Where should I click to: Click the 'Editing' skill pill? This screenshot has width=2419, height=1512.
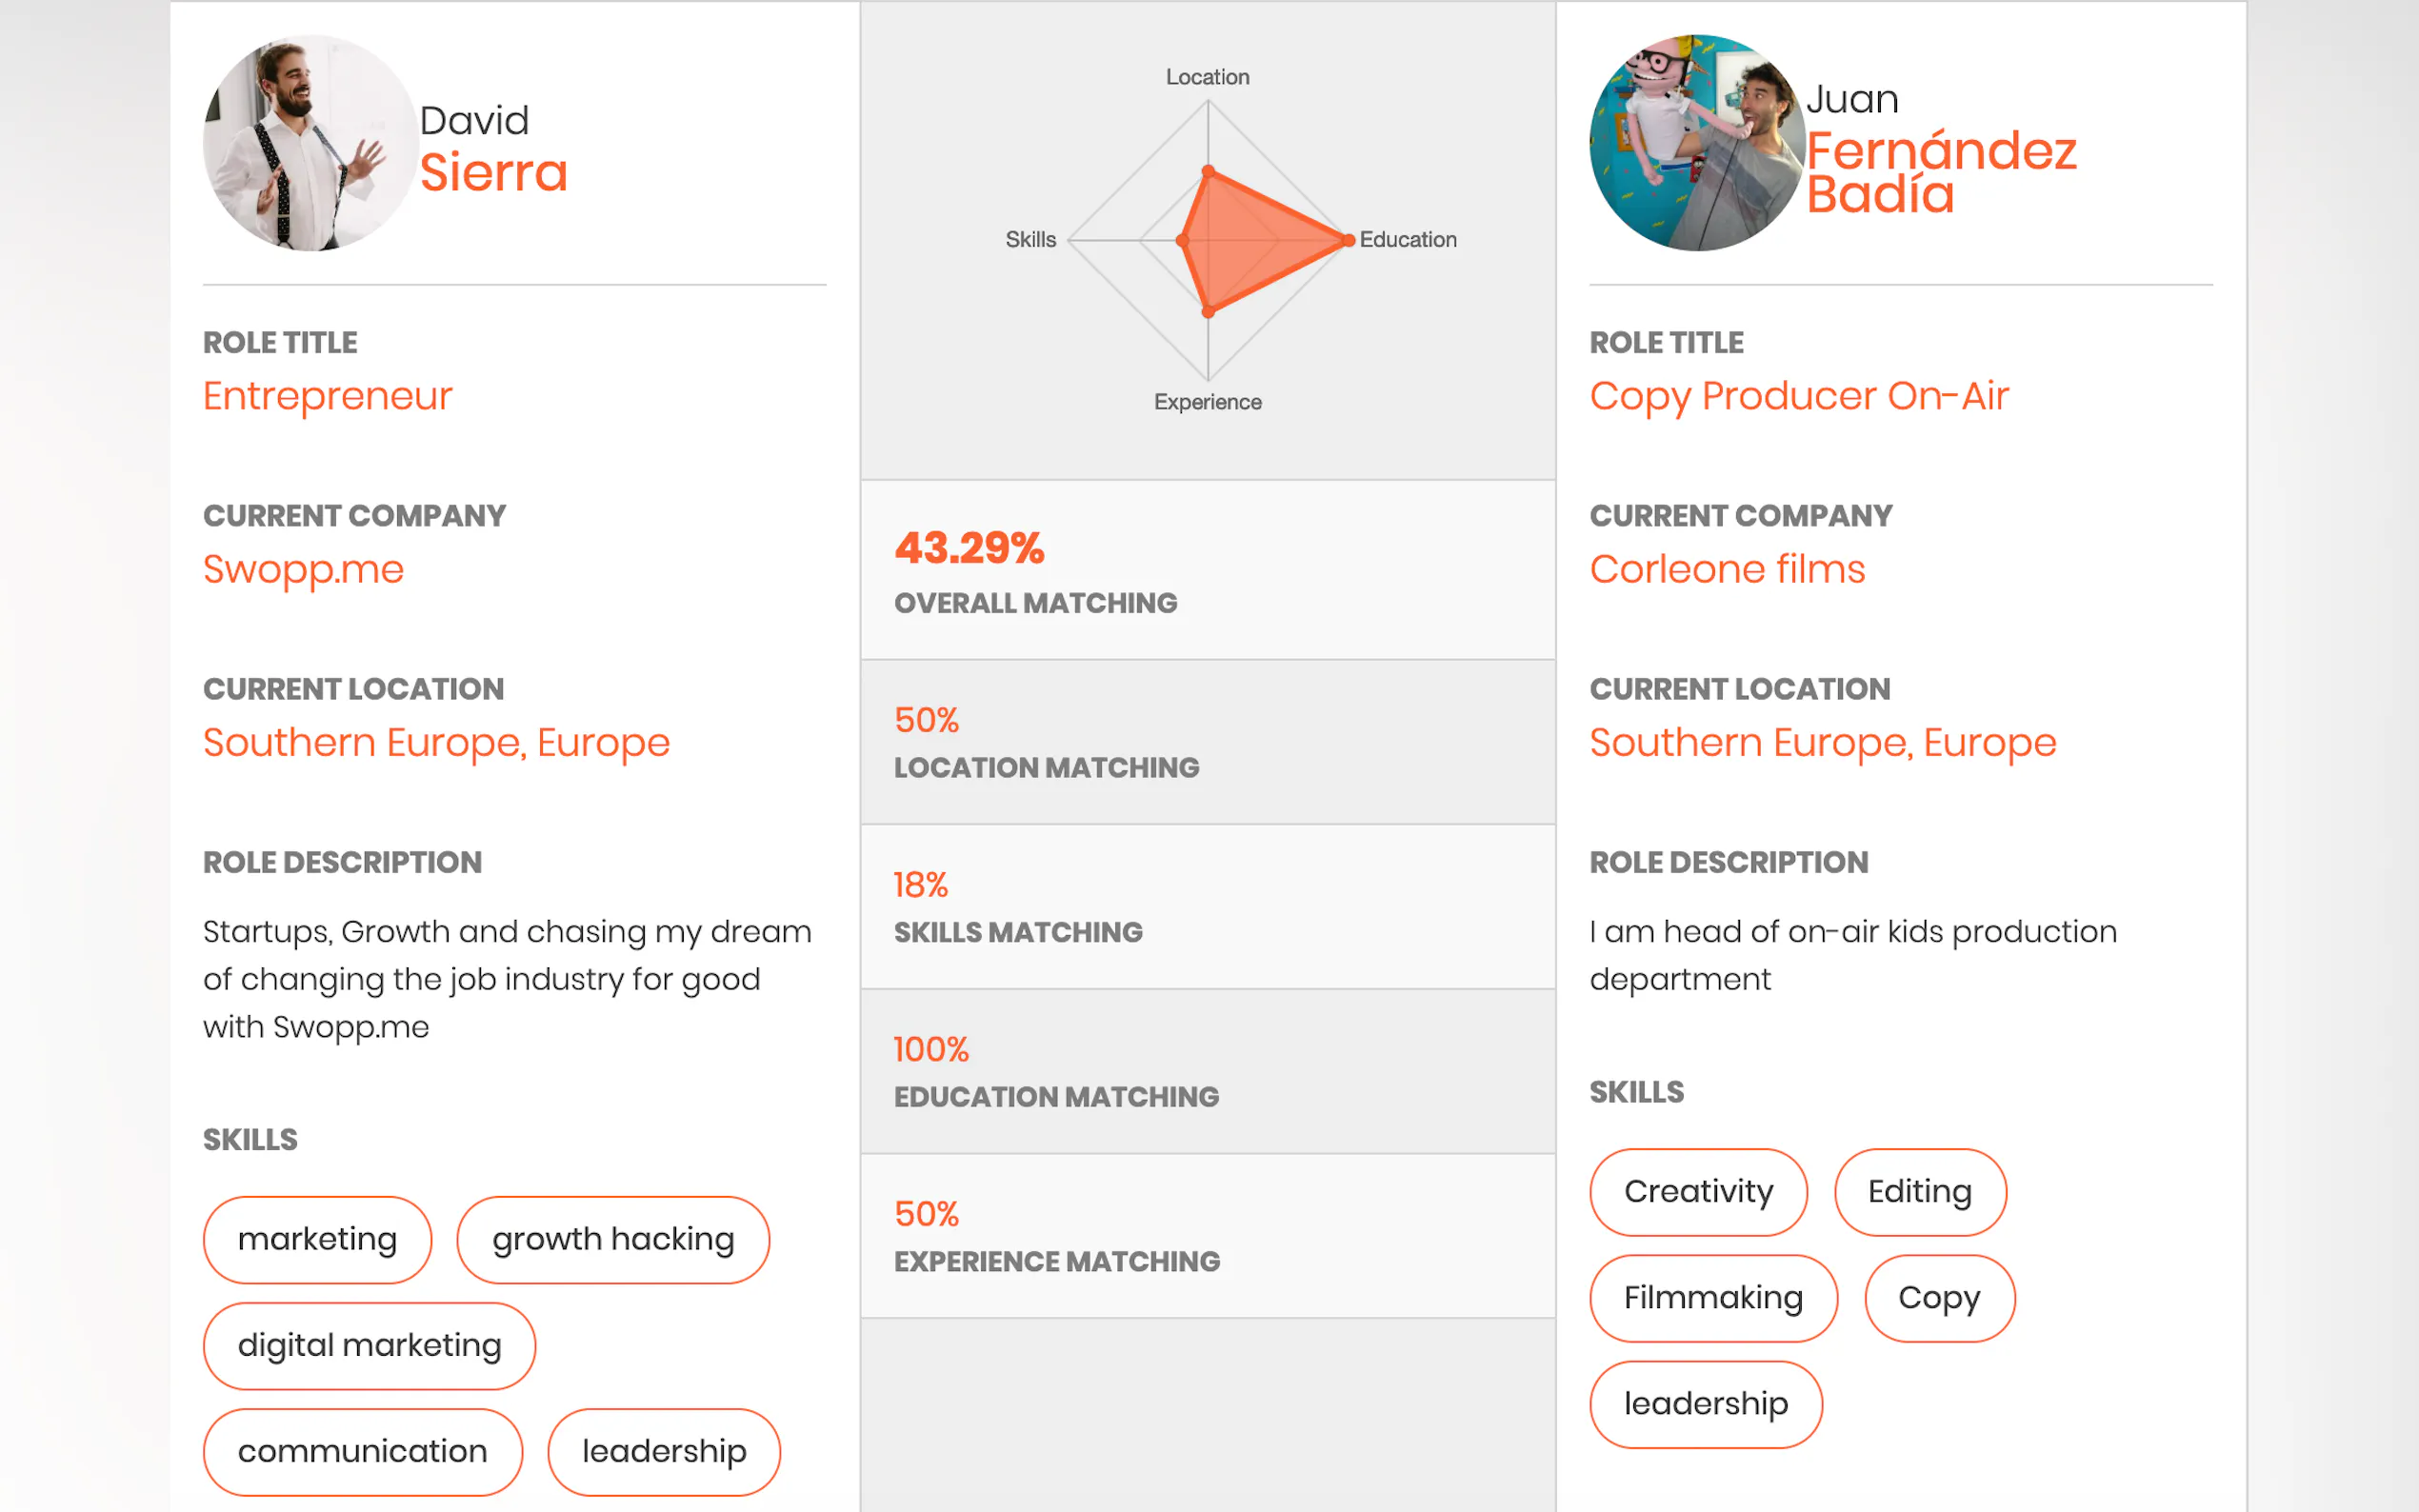[x=1919, y=1191]
